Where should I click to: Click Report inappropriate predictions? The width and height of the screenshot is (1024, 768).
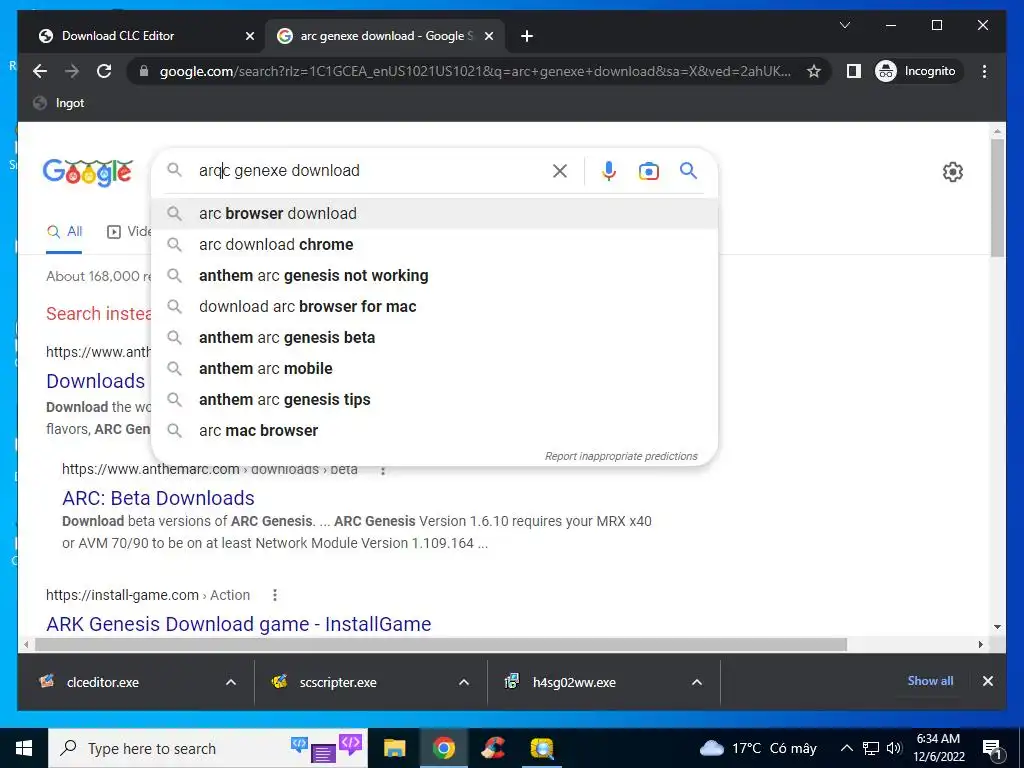tap(621, 456)
